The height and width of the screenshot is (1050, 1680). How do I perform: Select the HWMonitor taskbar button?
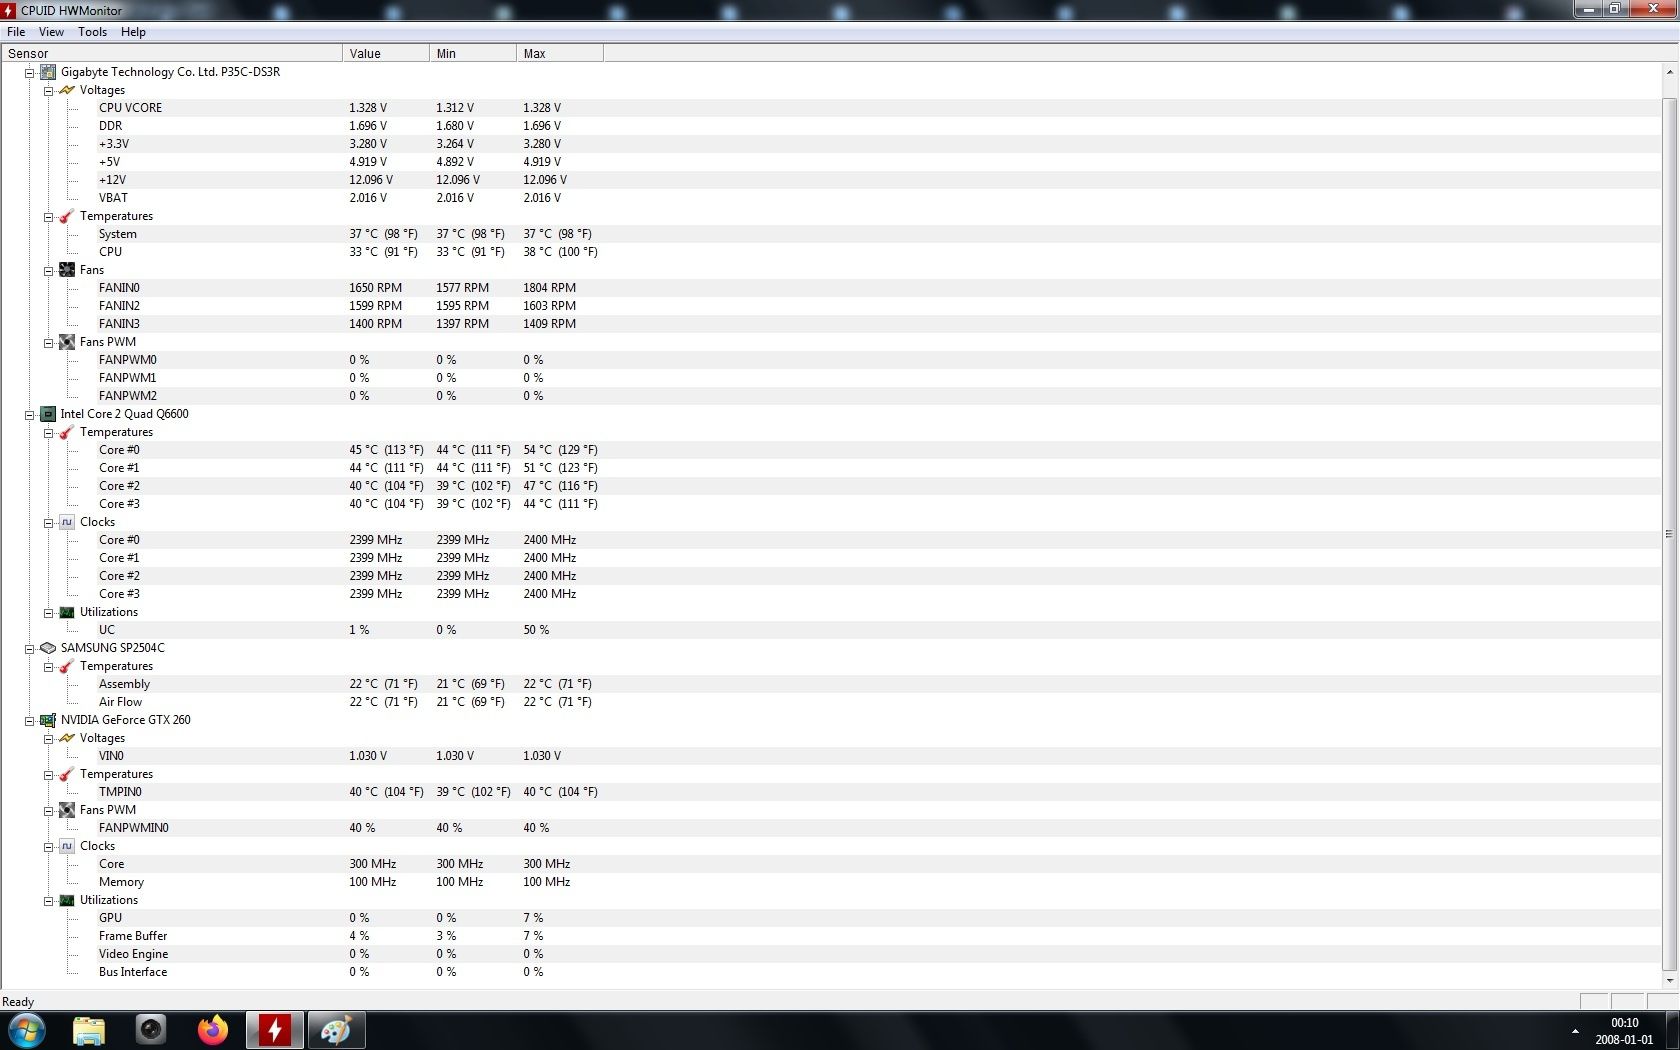coord(275,1030)
